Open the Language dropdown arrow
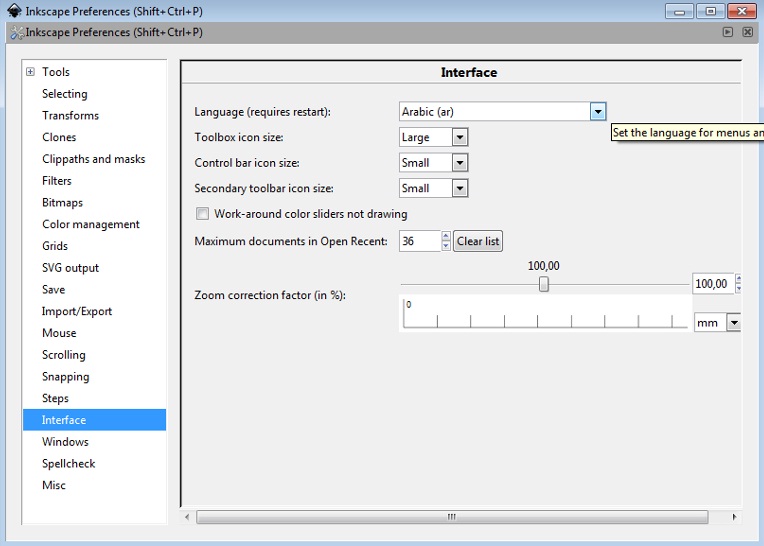764x546 pixels. click(598, 112)
